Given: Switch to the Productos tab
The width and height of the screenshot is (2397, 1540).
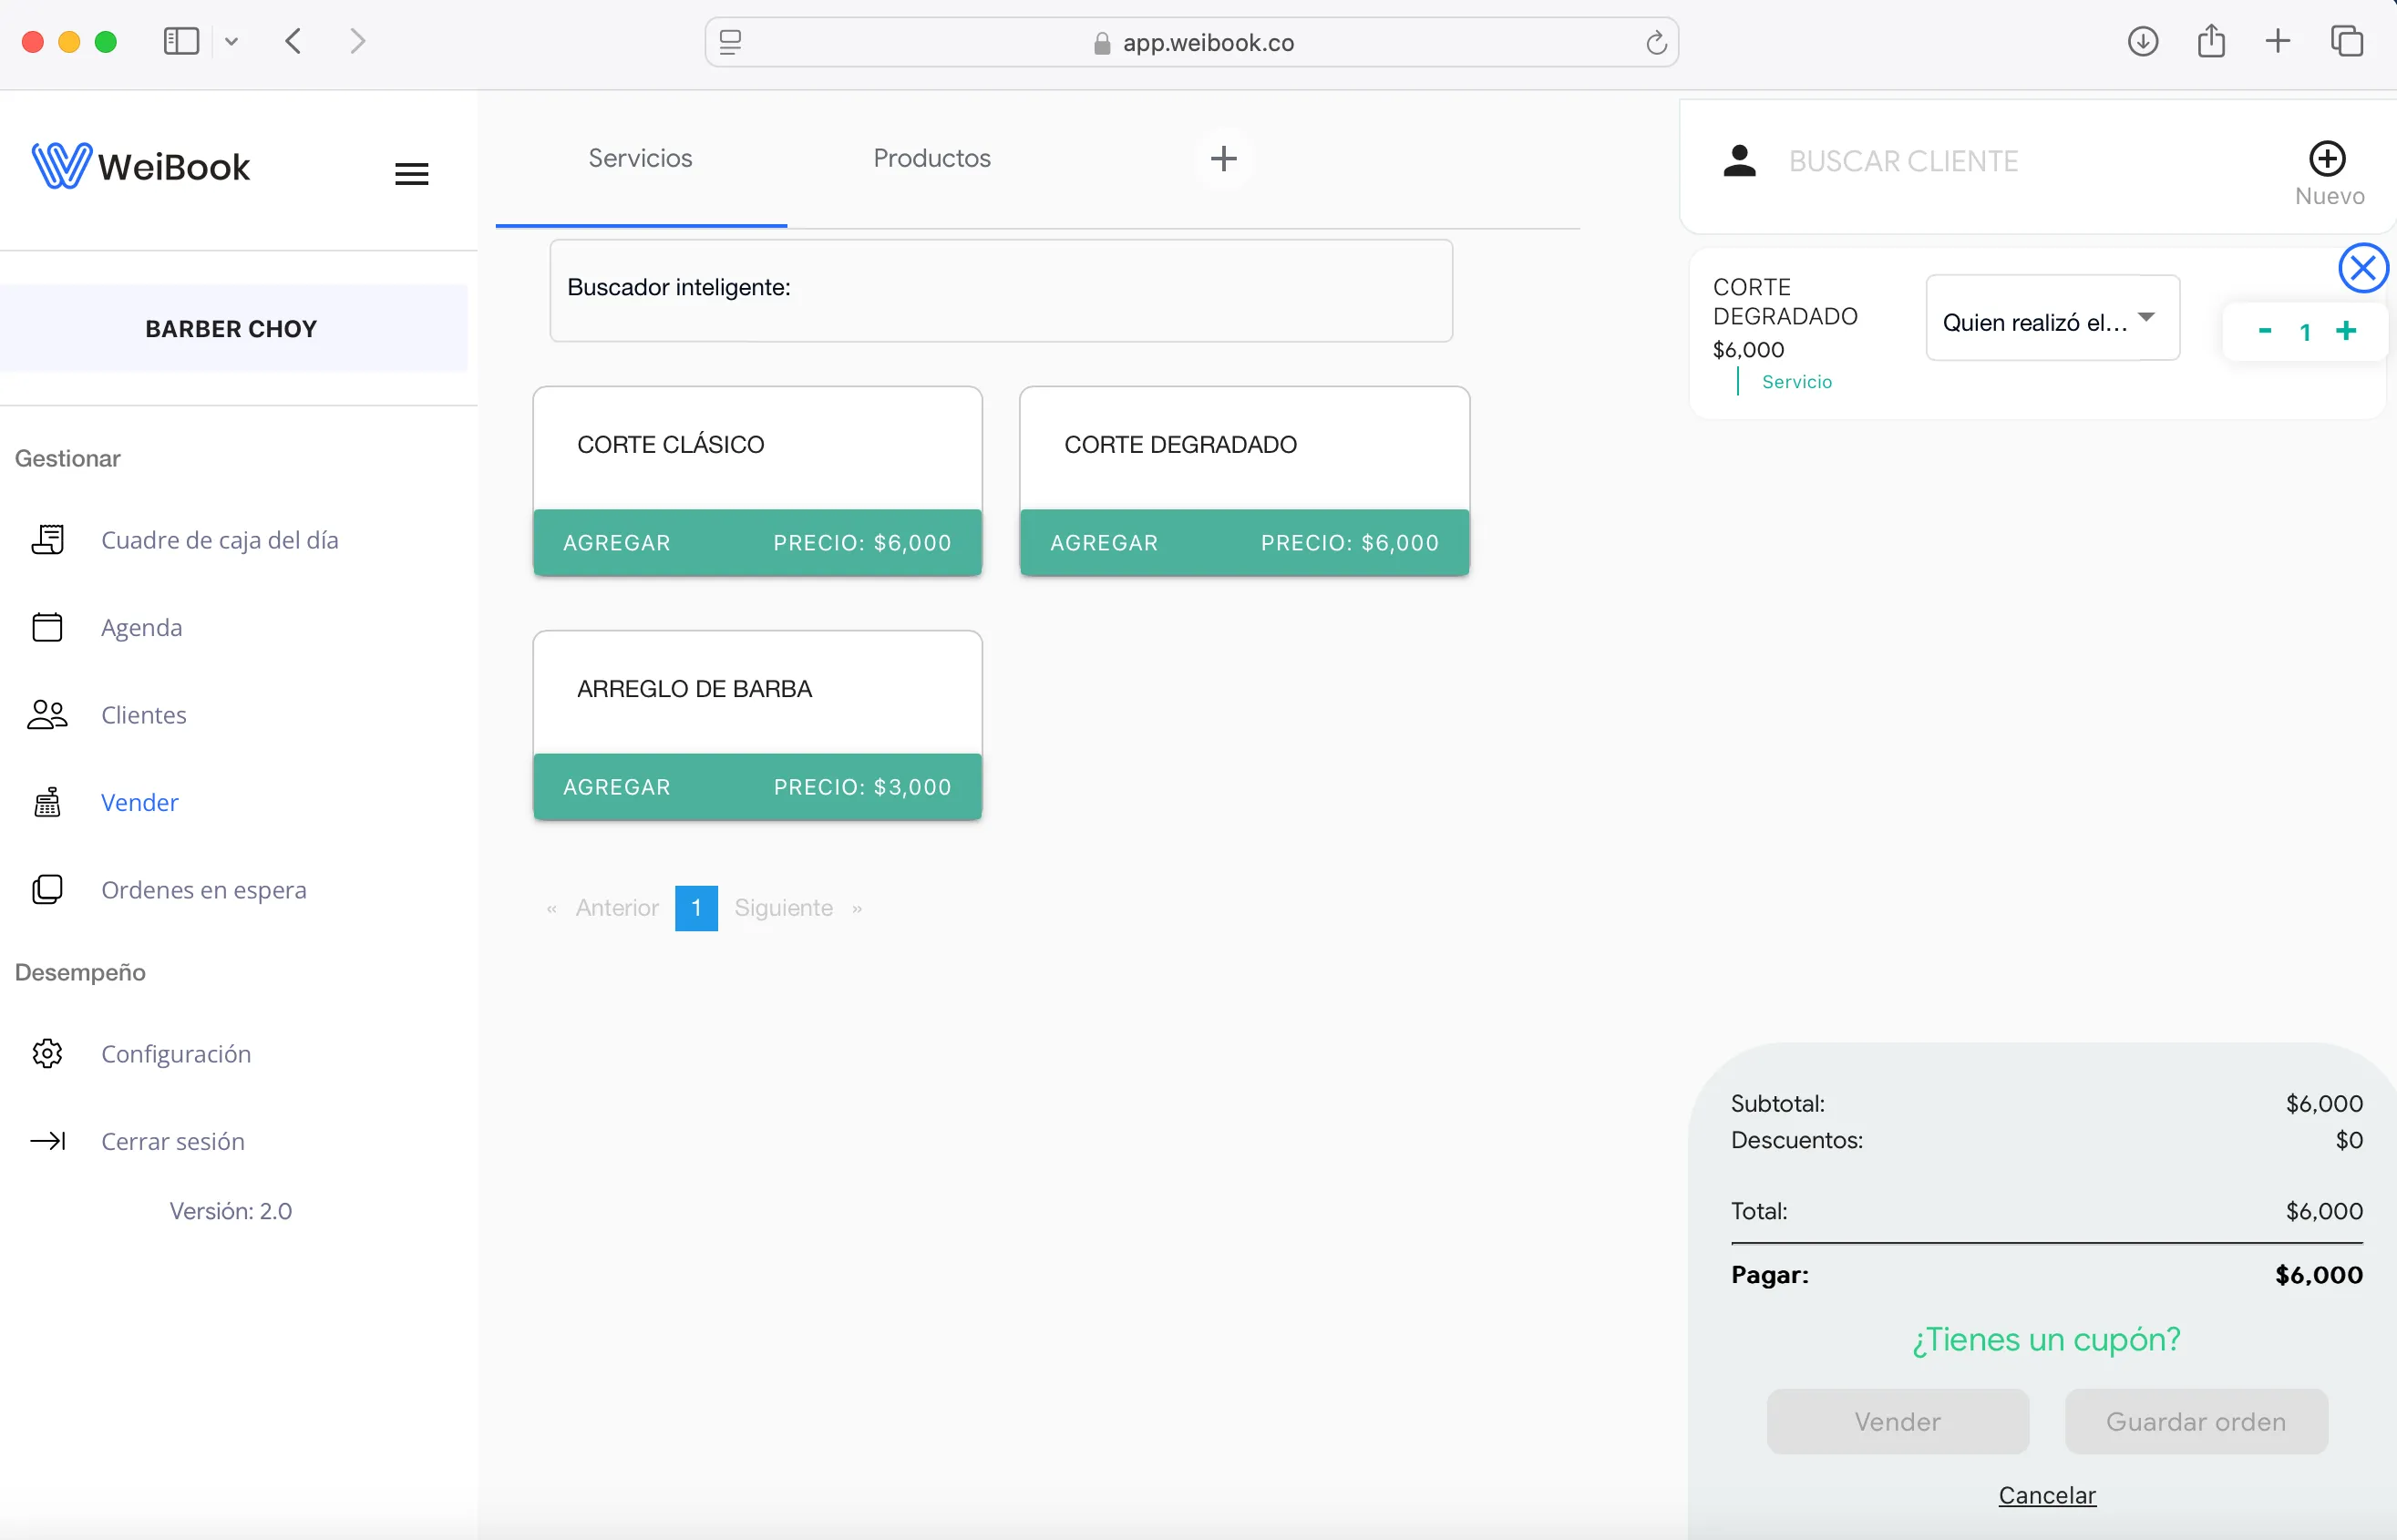Looking at the screenshot, I should click(x=931, y=158).
